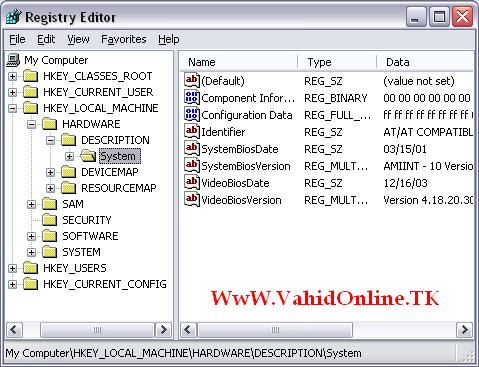
Task: Click the HKEY_USERS folder icon
Action: (31, 268)
